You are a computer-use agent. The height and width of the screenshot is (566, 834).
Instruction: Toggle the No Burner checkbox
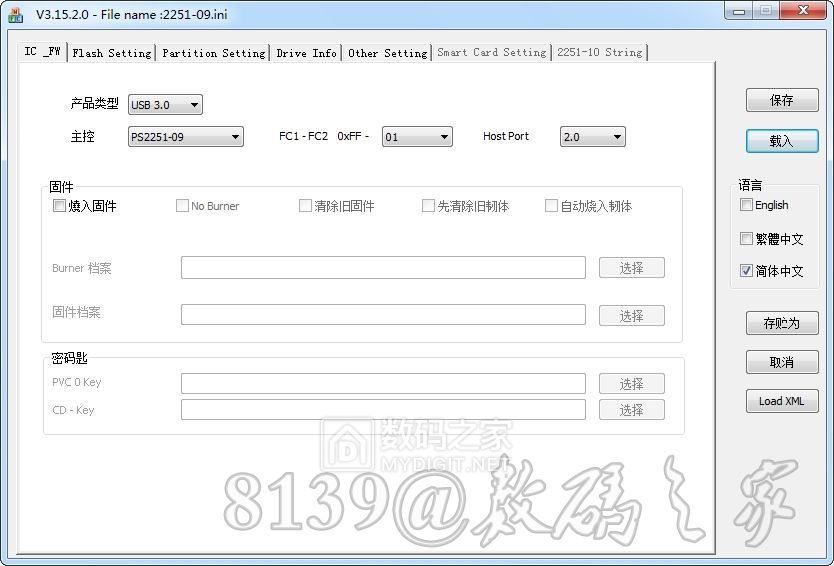(182, 205)
